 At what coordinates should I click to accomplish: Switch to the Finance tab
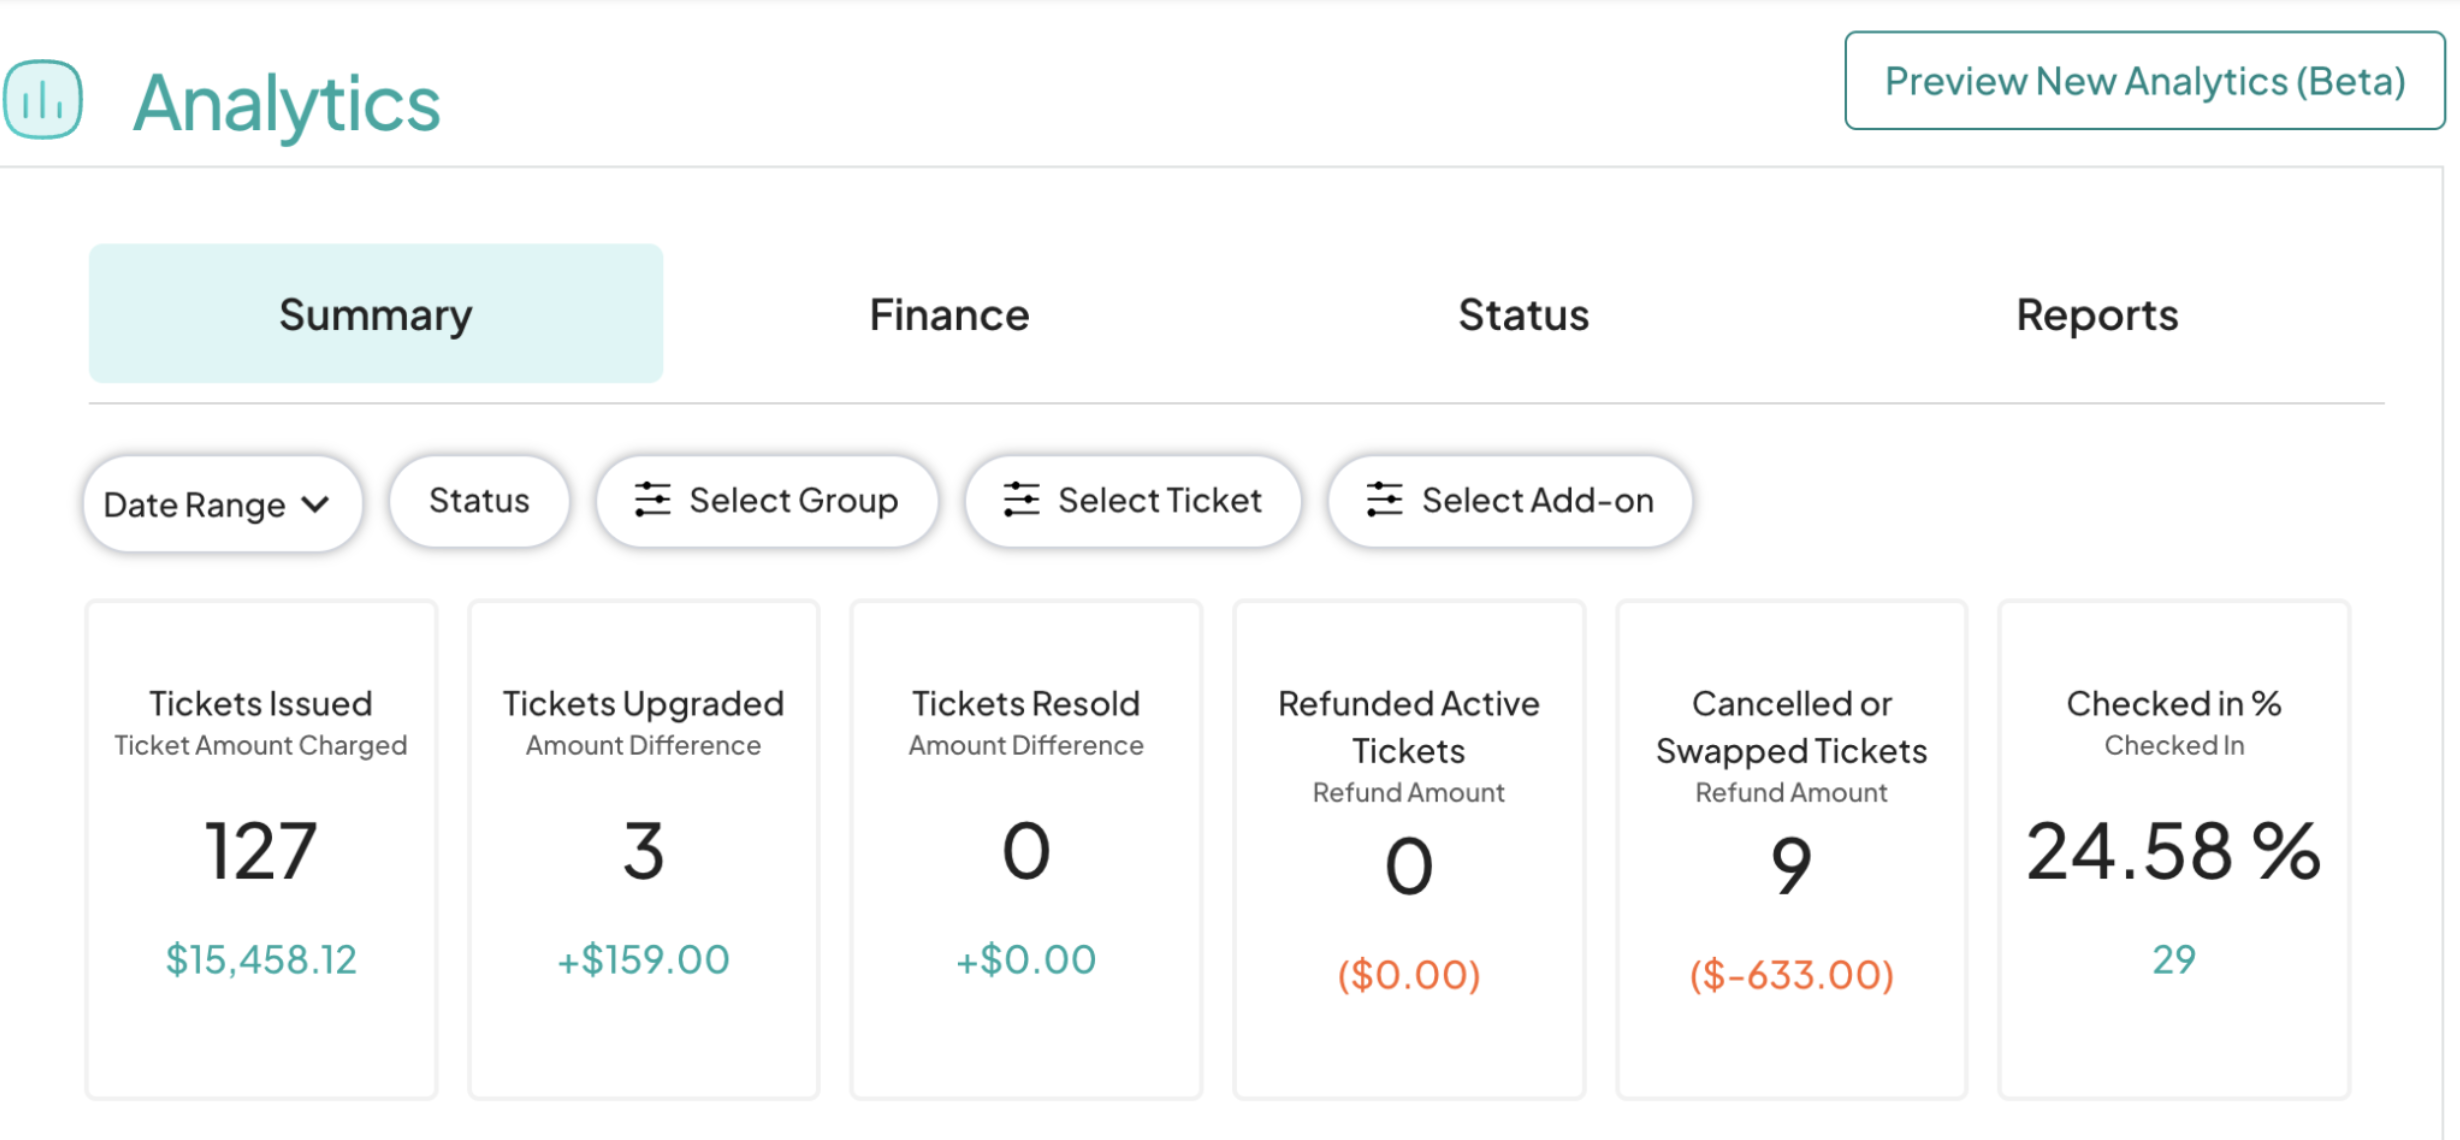point(949,314)
